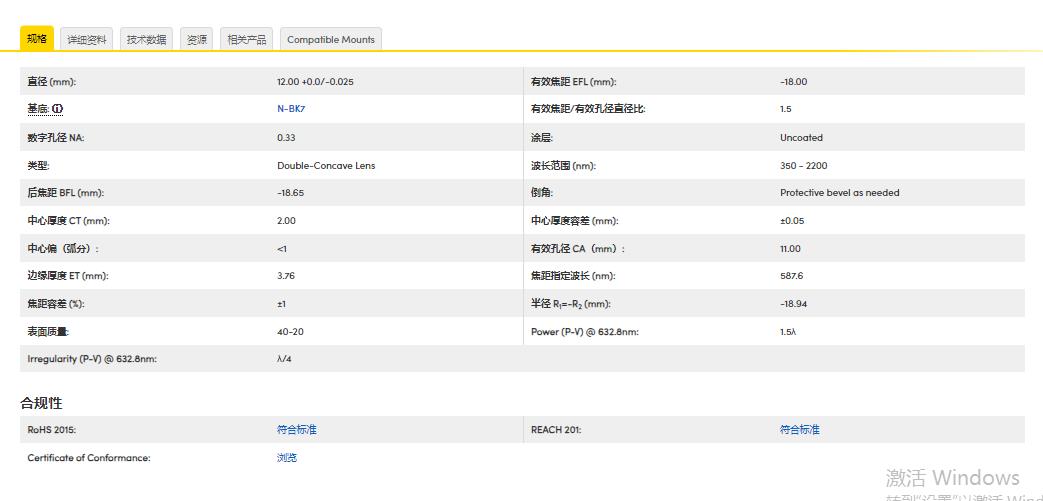Open the N-BK7 substrate link
Image resolution: width=1043 pixels, height=501 pixels.
pos(291,109)
